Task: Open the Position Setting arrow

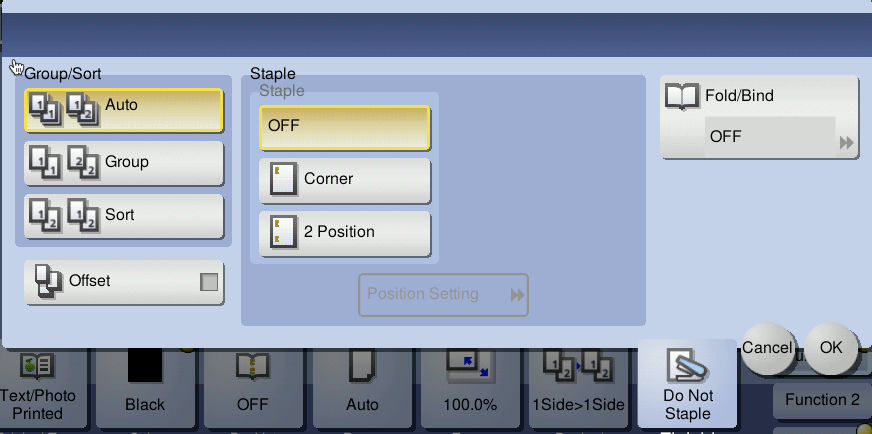Action: coord(517,295)
